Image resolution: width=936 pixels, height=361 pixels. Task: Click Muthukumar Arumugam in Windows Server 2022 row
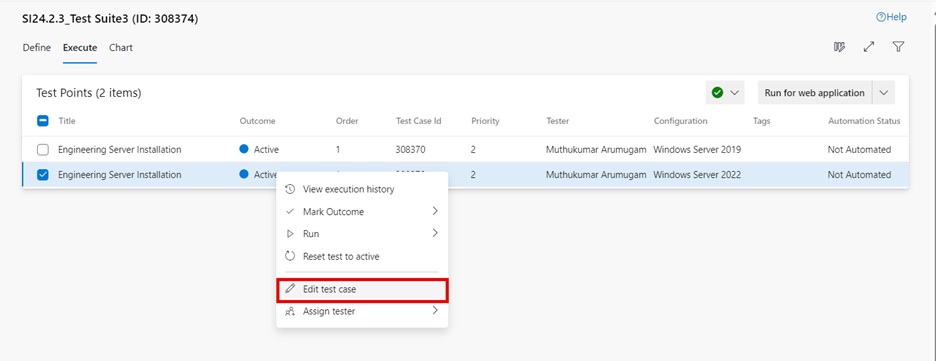coord(596,175)
